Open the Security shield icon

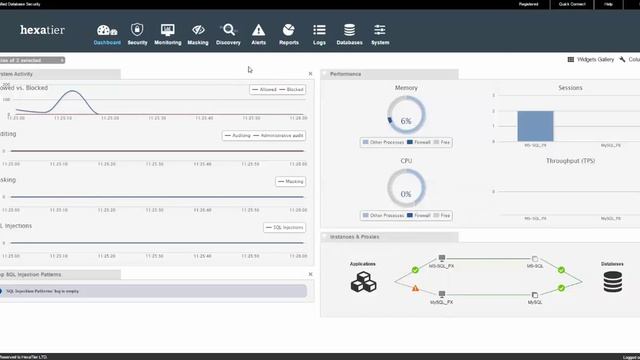(x=137, y=29)
